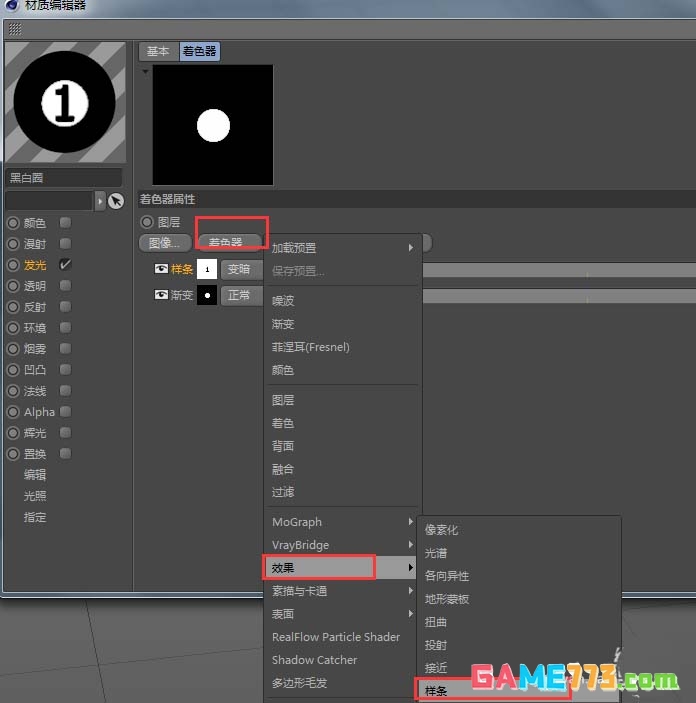Select the 发光 channel radio button

(x=13, y=265)
